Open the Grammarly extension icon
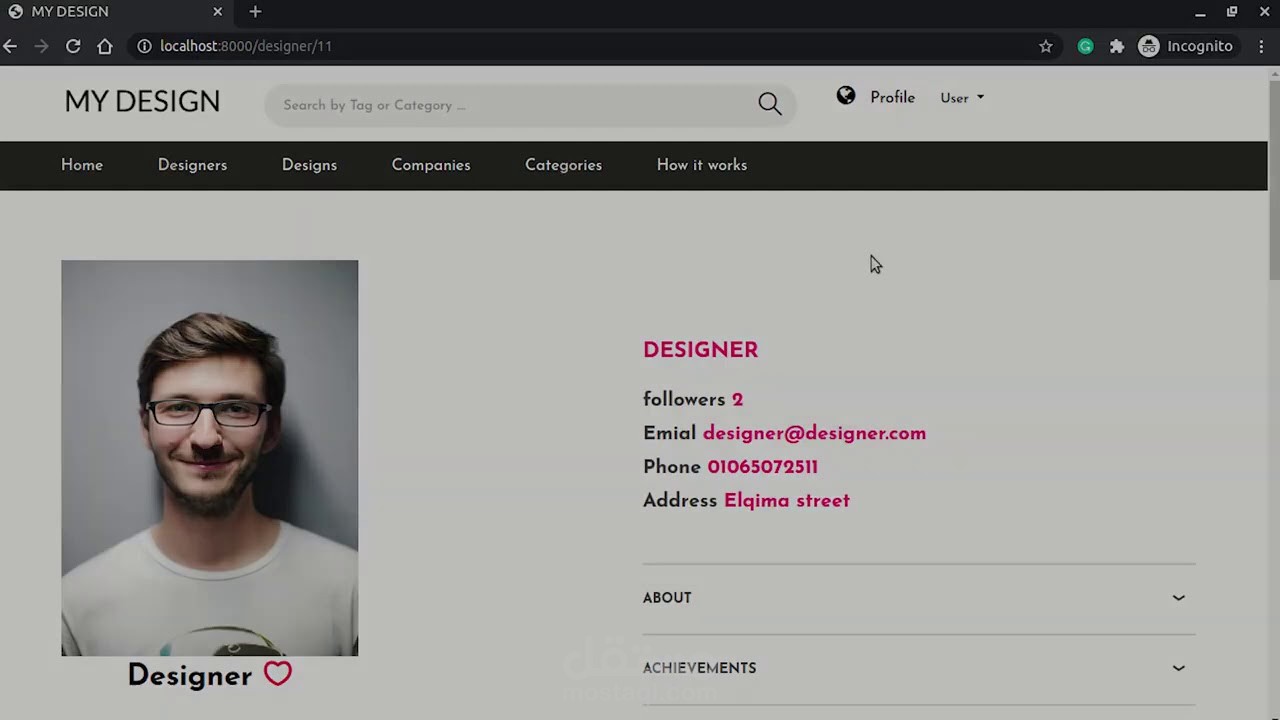 tap(1085, 46)
